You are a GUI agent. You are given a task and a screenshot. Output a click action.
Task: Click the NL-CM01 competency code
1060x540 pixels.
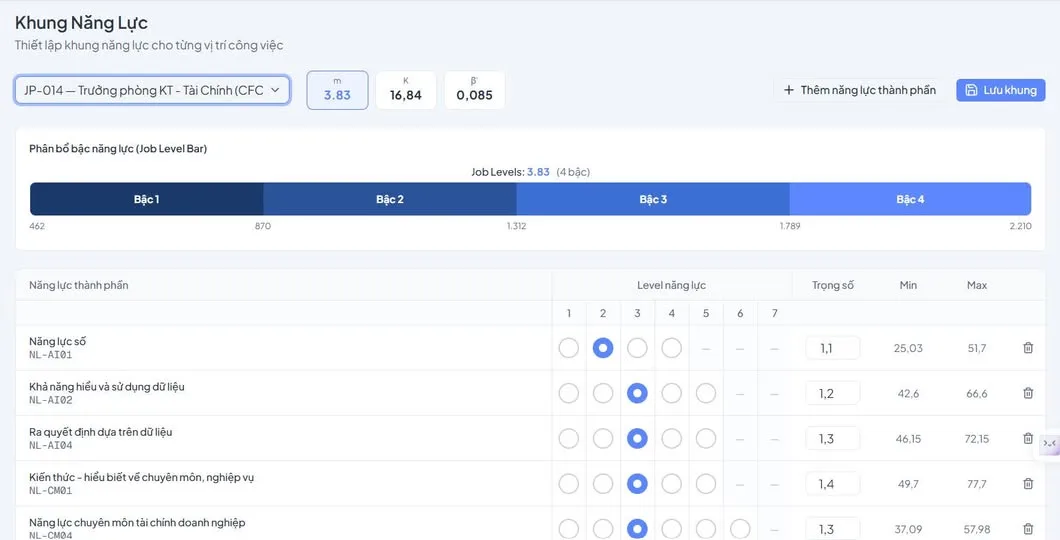point(51,491)
